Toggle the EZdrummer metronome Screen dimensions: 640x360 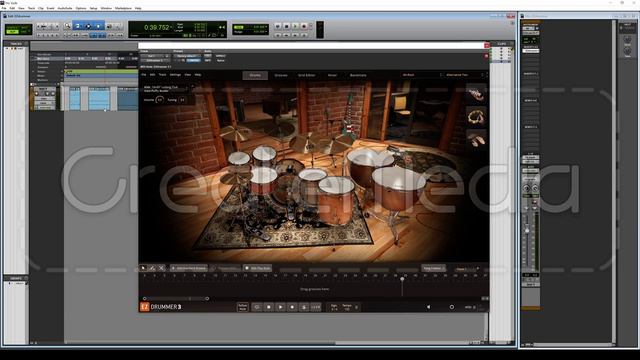[x=304, y=307]
